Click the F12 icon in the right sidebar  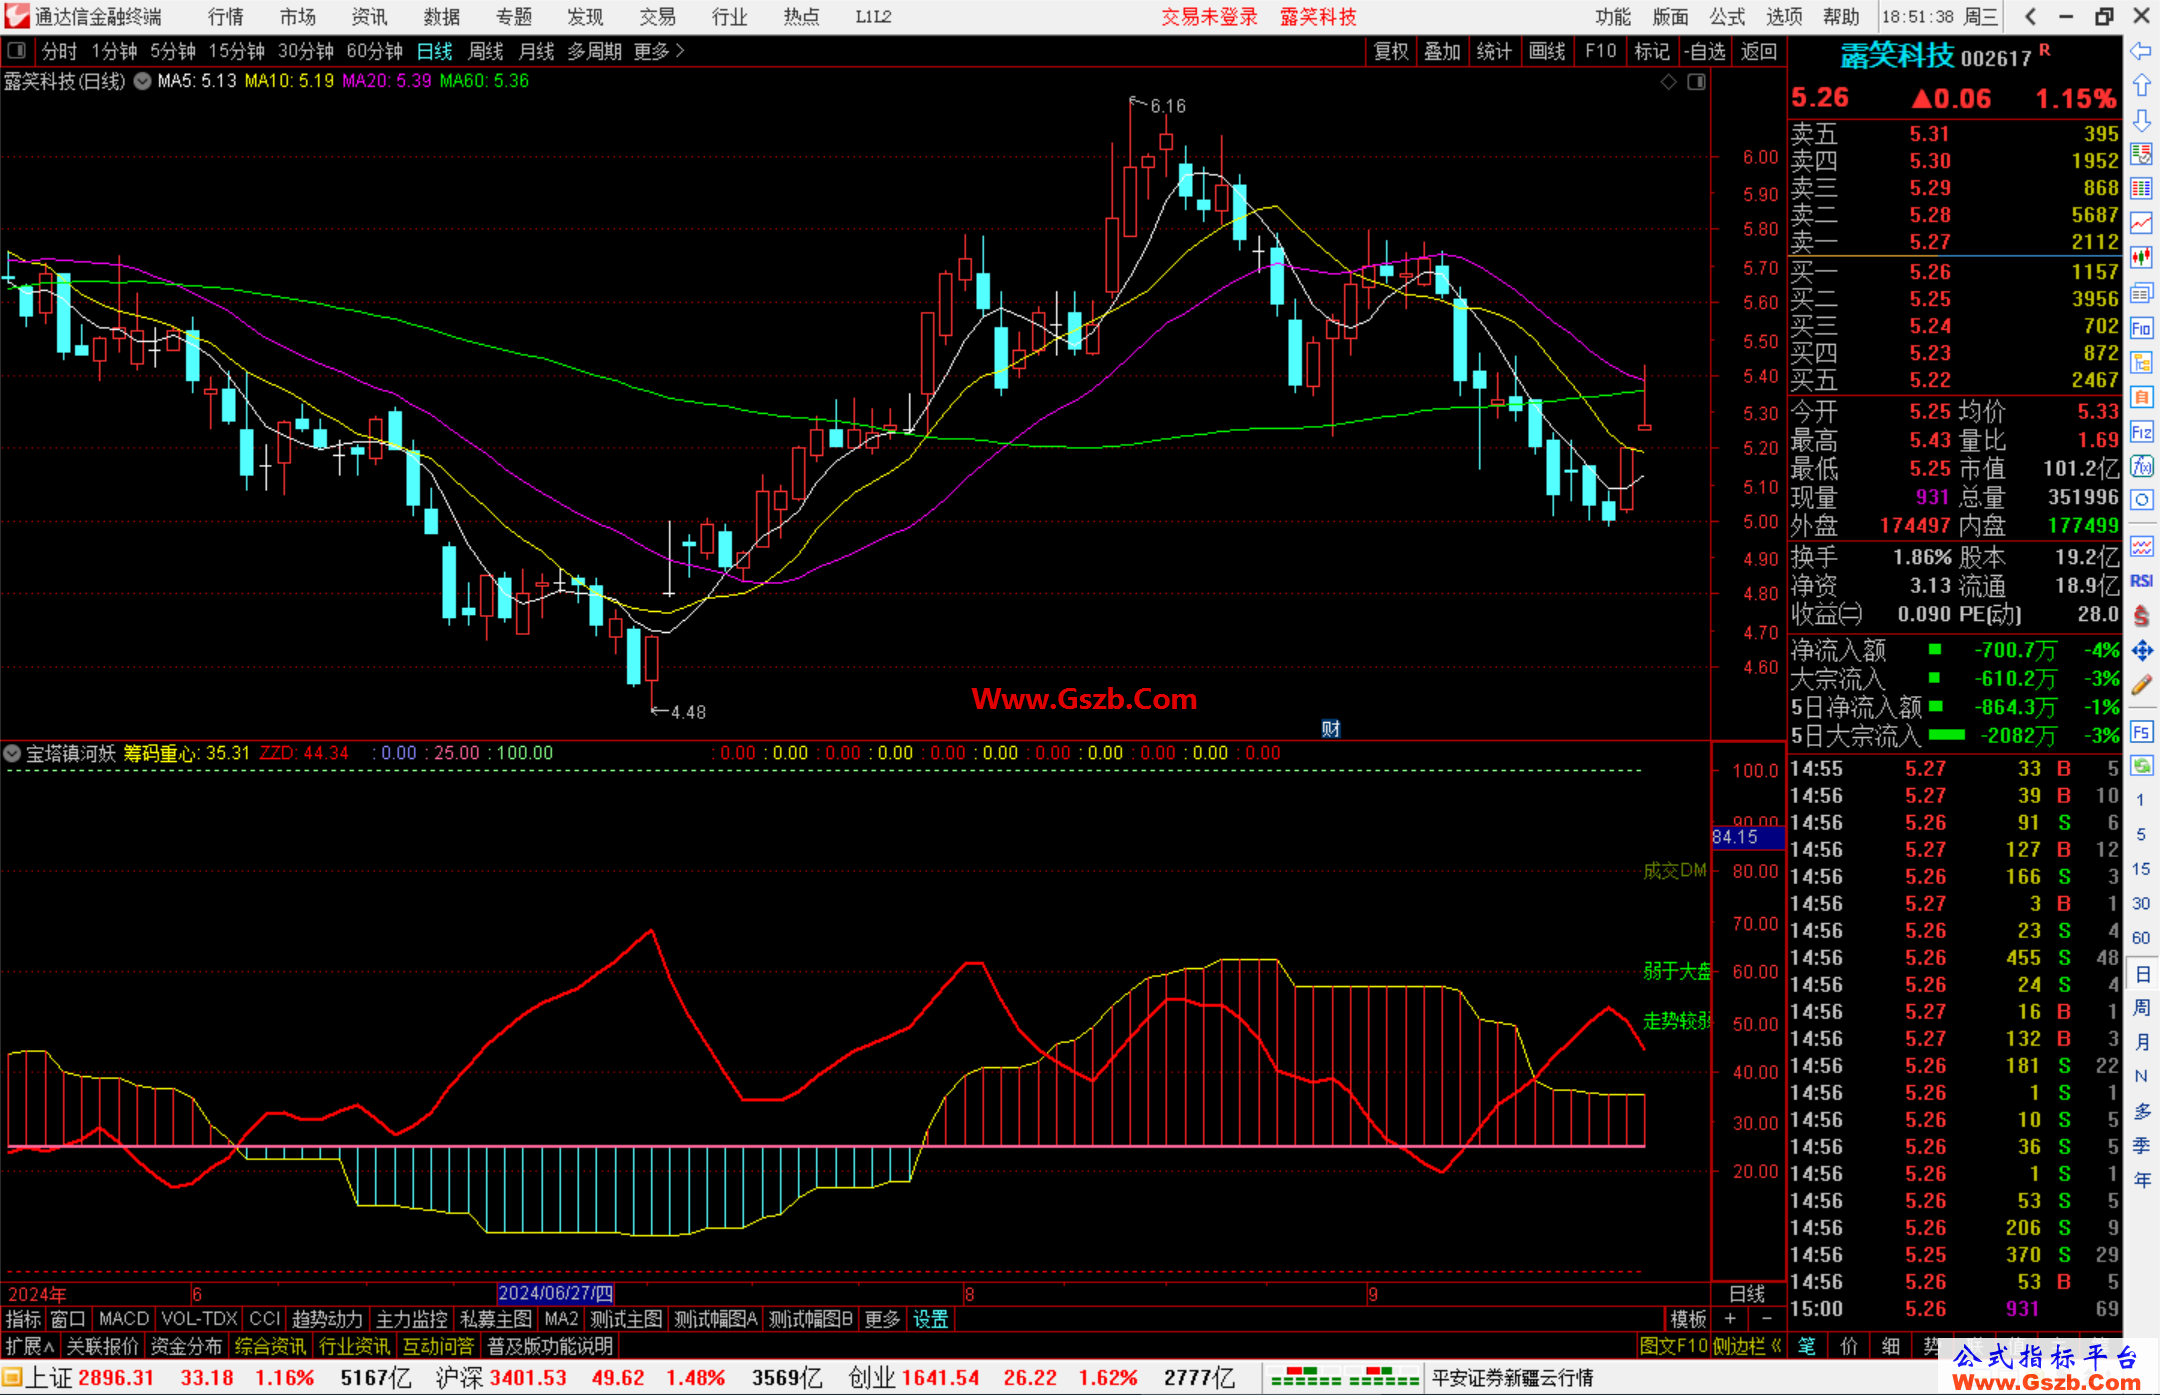[2141, 432]
